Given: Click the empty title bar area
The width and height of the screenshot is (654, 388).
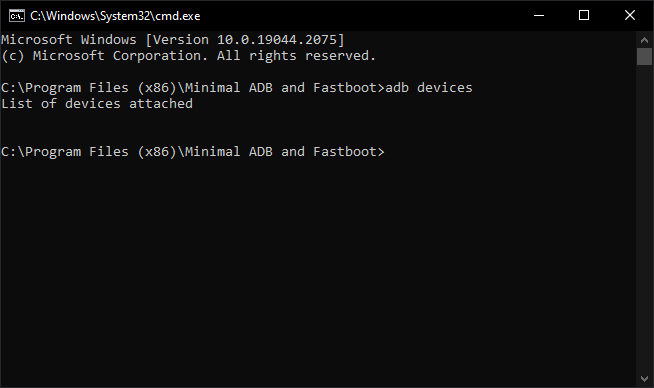Looking at the screenshot, I should (x=359, y=15).
